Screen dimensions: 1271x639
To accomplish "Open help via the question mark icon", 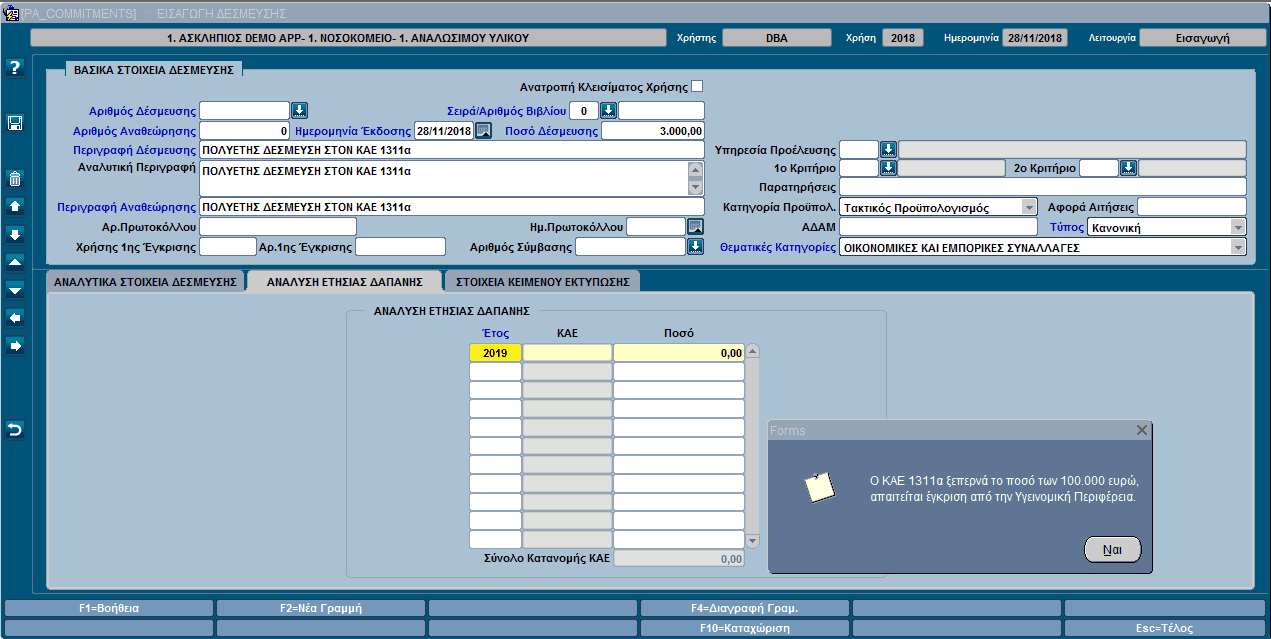I will click(14, 68).
